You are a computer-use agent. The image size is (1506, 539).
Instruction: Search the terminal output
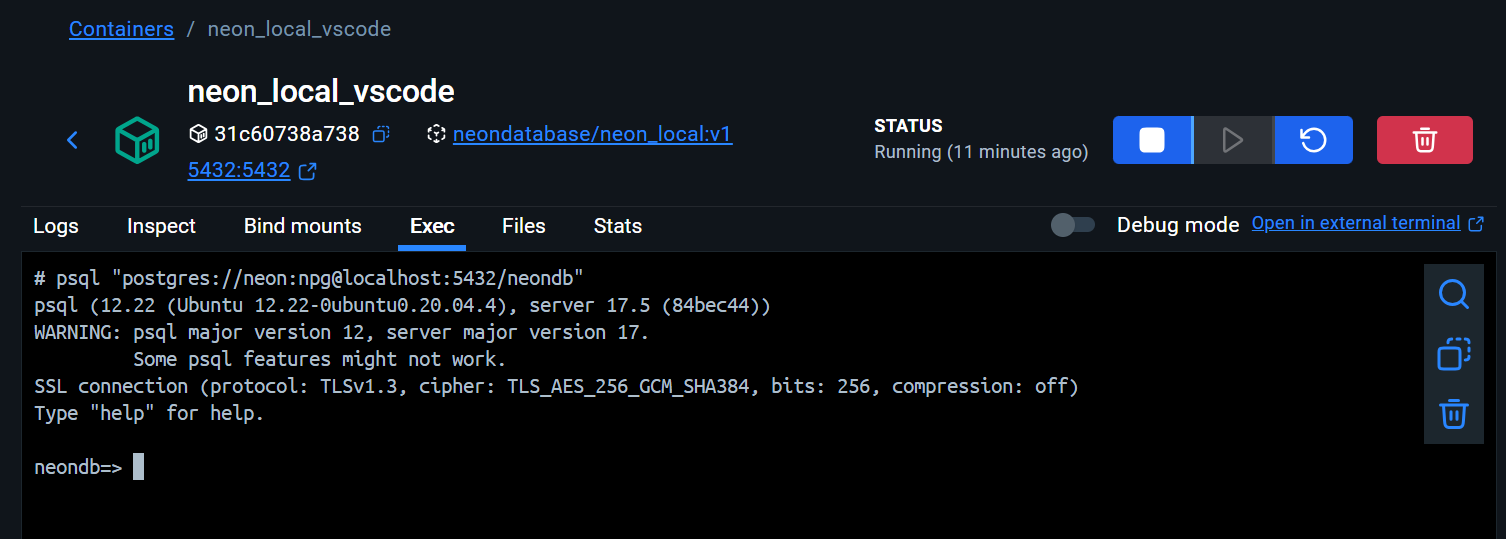1453,294
